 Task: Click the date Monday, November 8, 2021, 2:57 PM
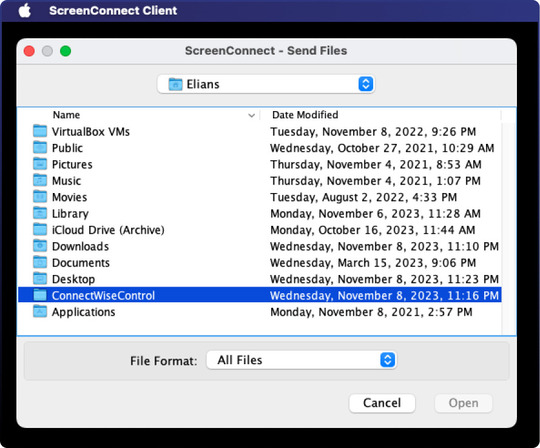(x=371, y=312)
